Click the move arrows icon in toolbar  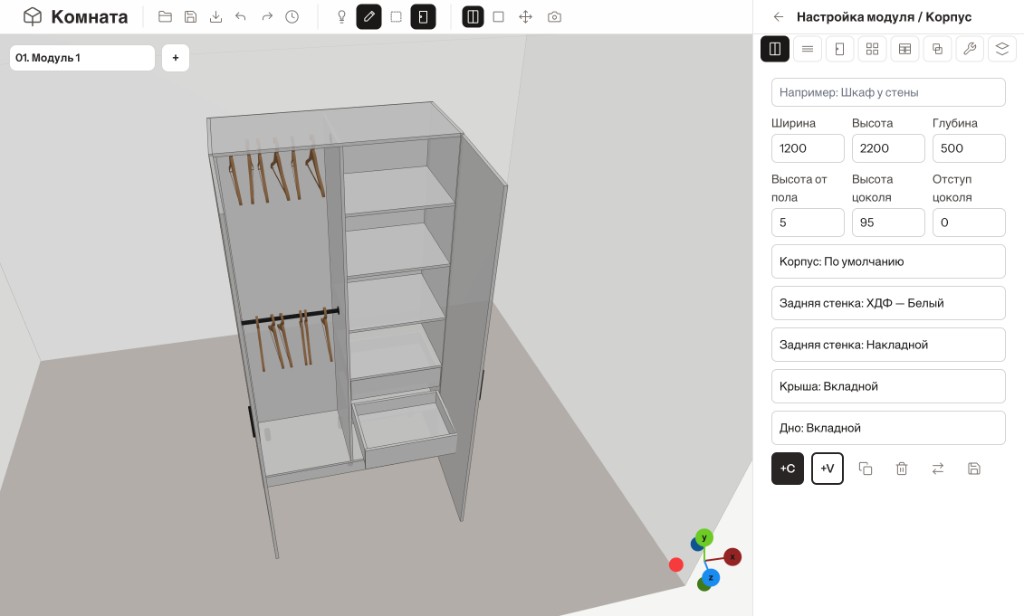click(x=525, y=17)
